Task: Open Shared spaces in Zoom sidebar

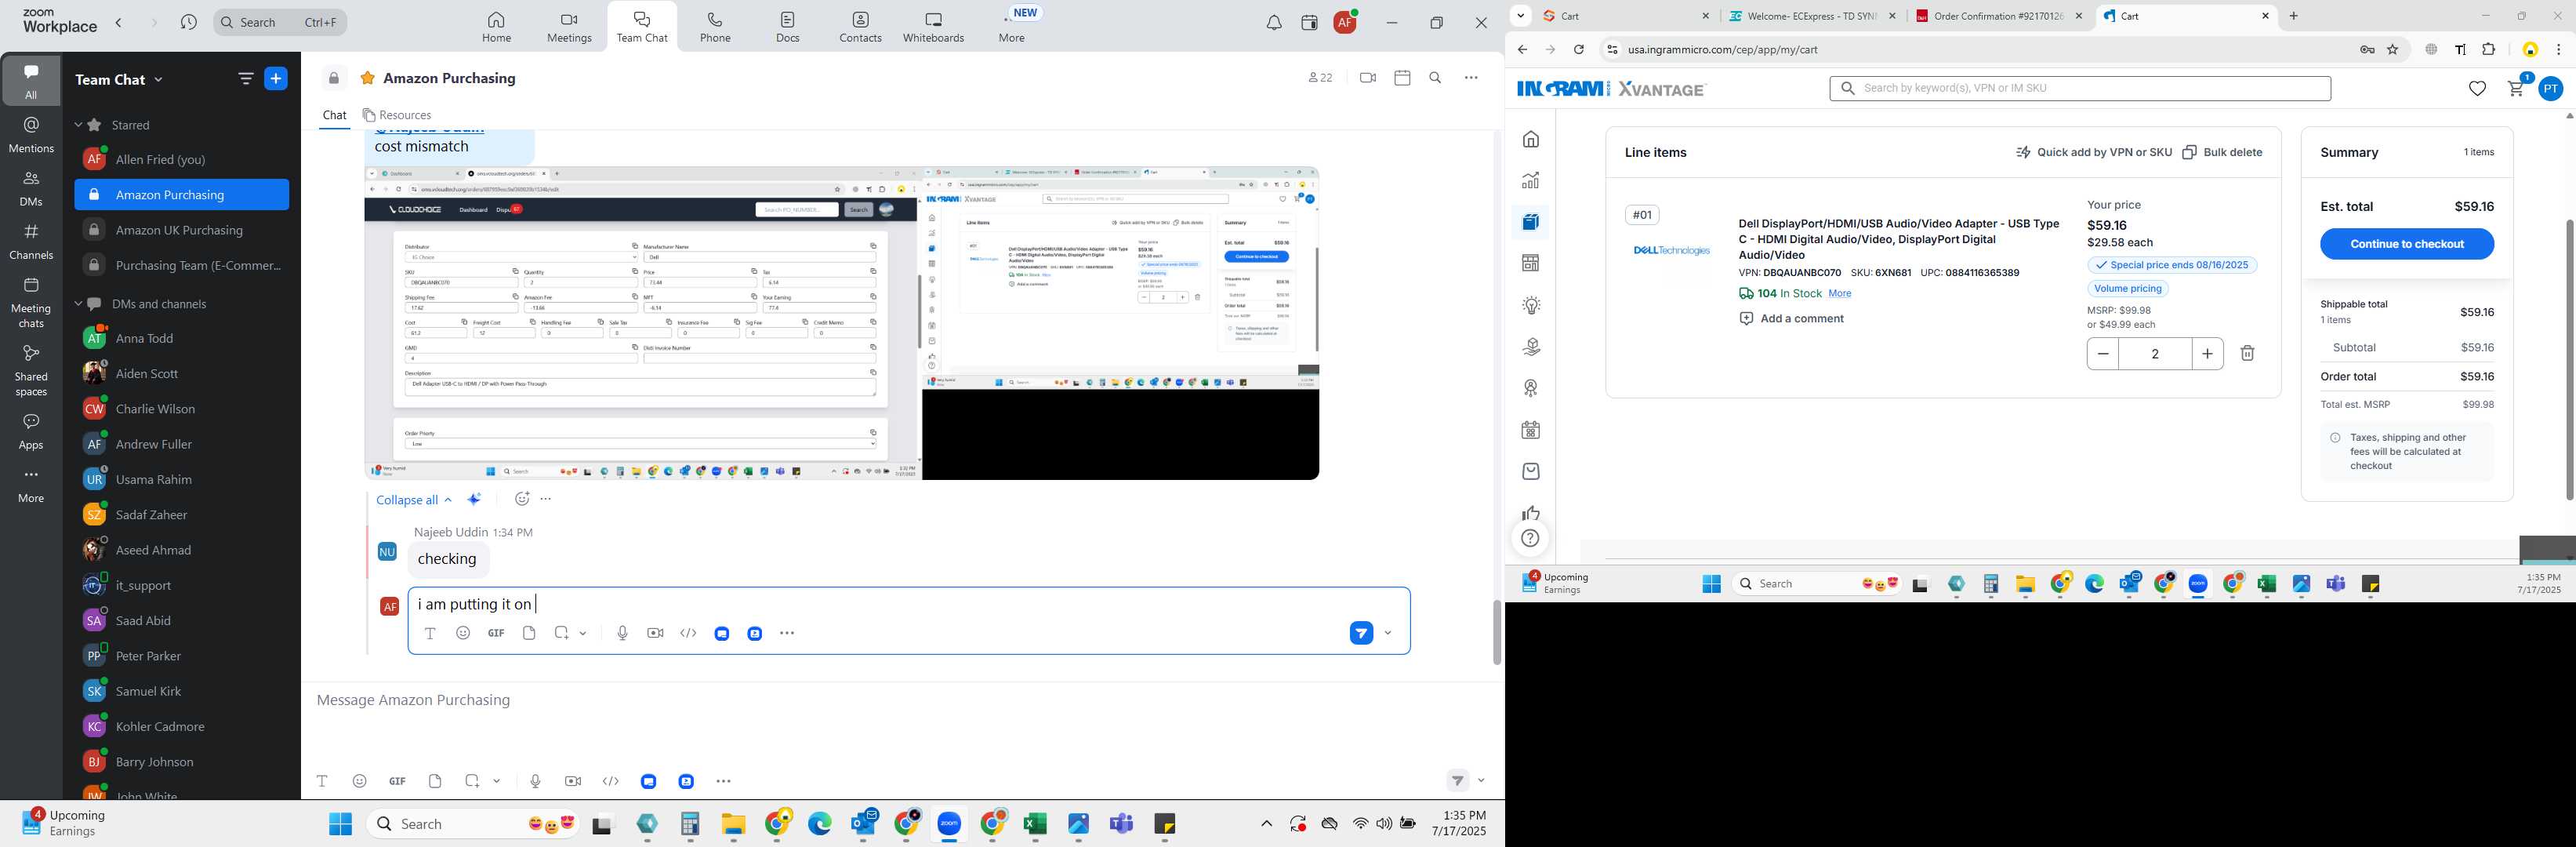Action: click(x=31, y=370)
